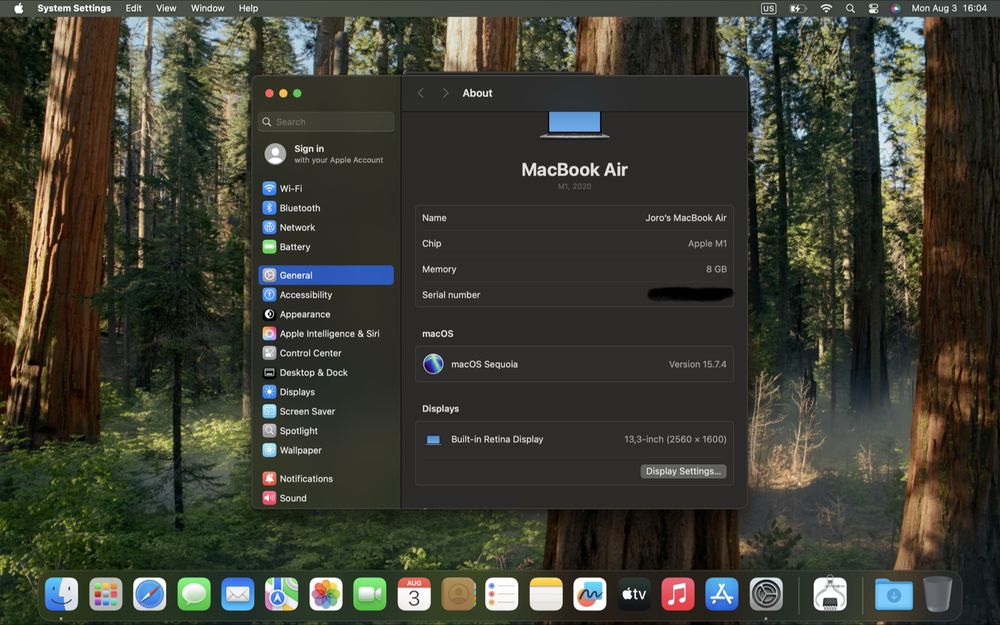This screenshot has width=1000, height=625.
Task: Click the Built-in Retina Display row
Action: [x=574, y=439]
